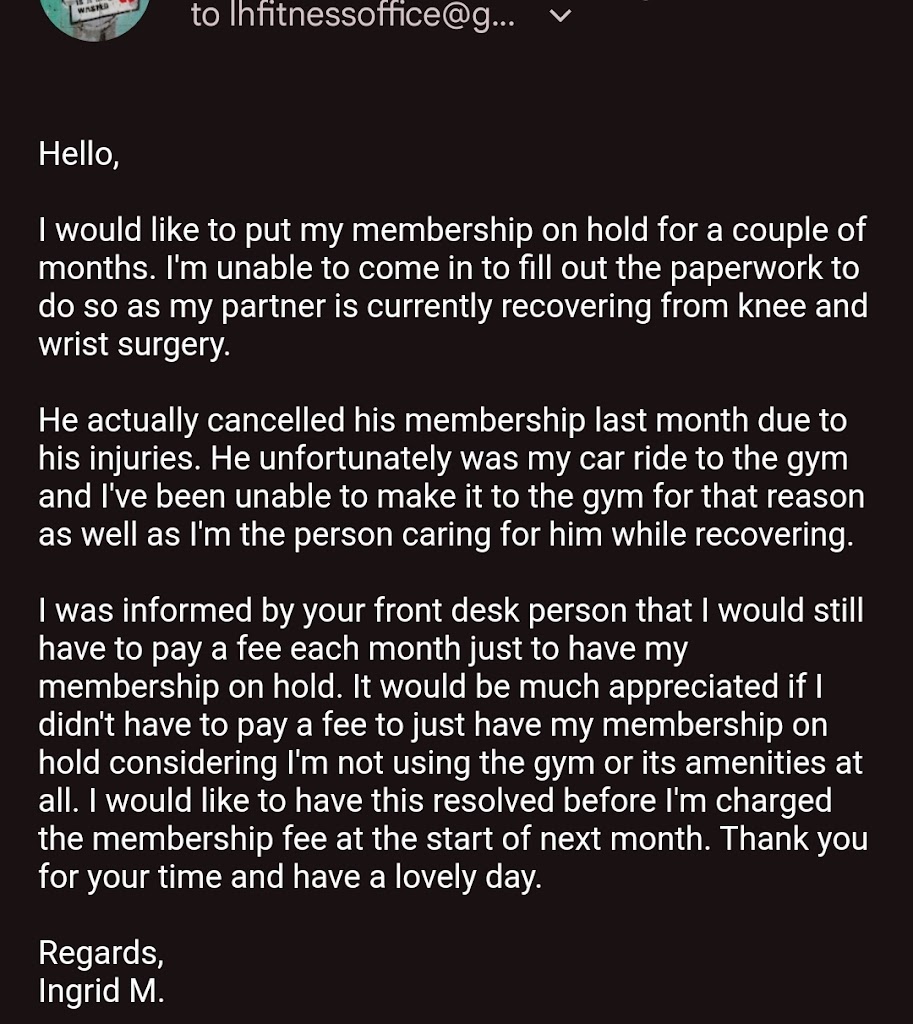Click the signature 'Ingrid M.'

tap(101, 990)
